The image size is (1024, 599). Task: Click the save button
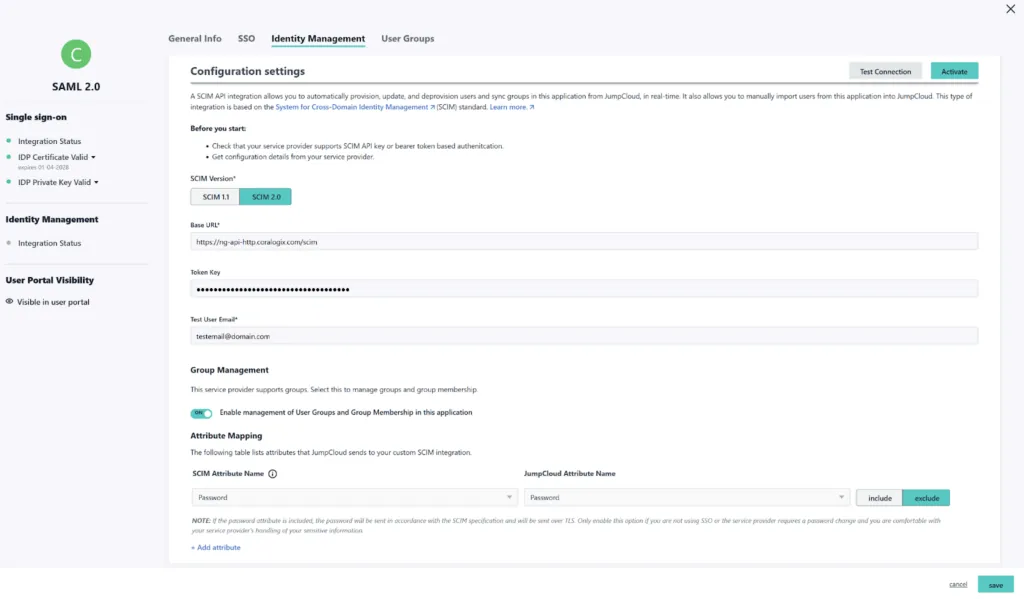pyautogui.click(x=995, y=585)
